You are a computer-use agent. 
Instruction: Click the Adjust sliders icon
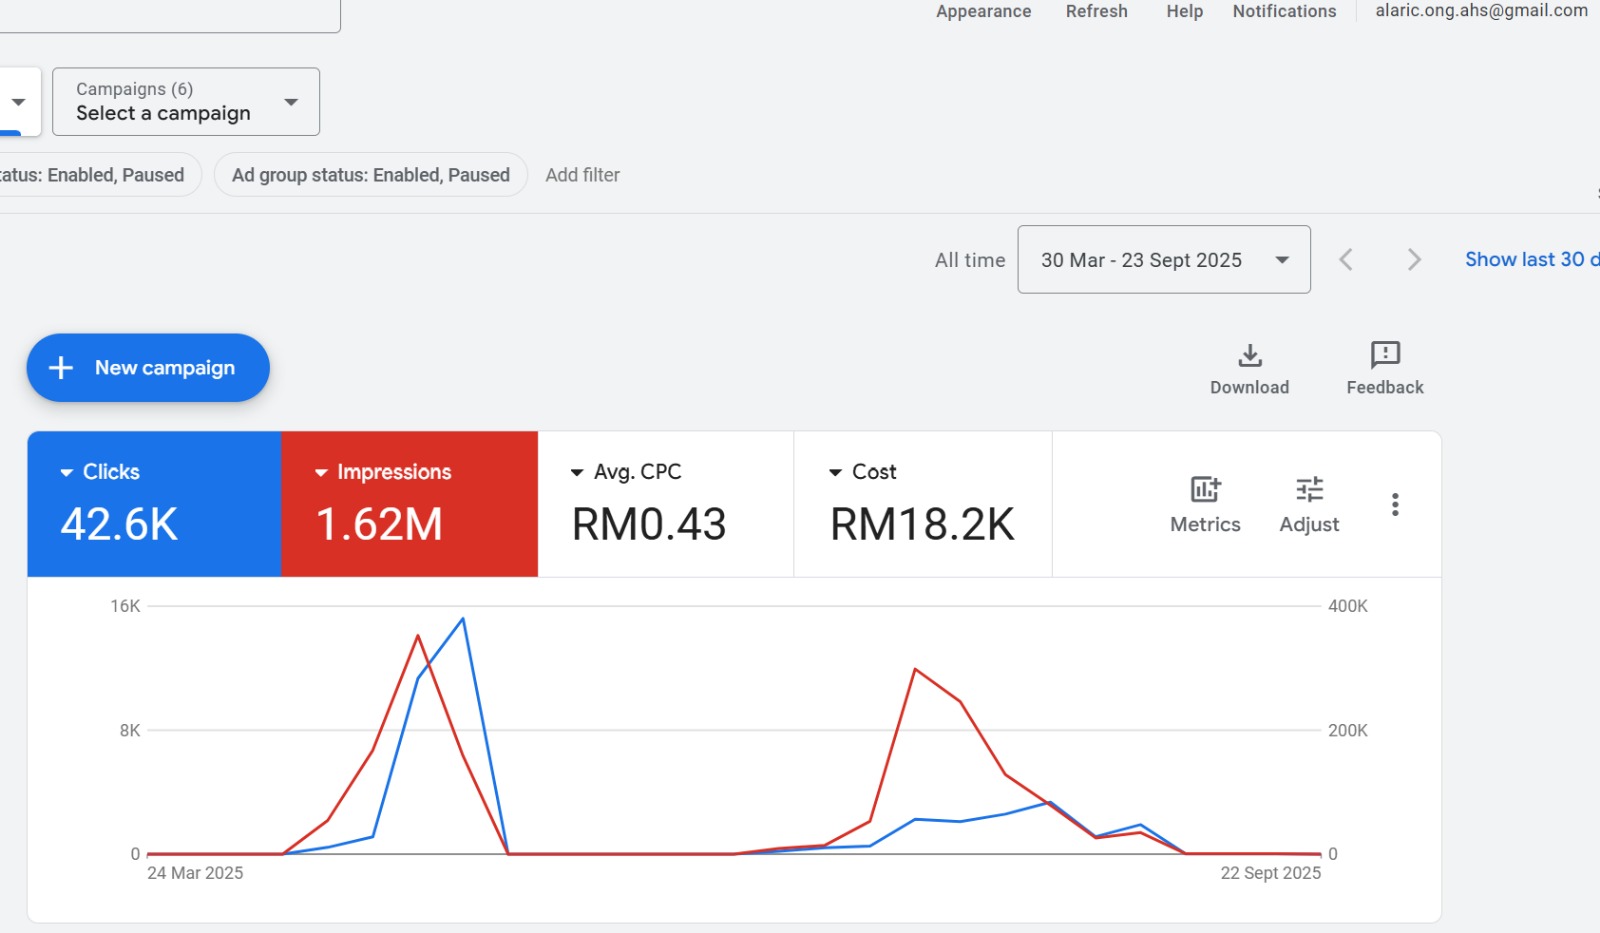point(1309,490)
